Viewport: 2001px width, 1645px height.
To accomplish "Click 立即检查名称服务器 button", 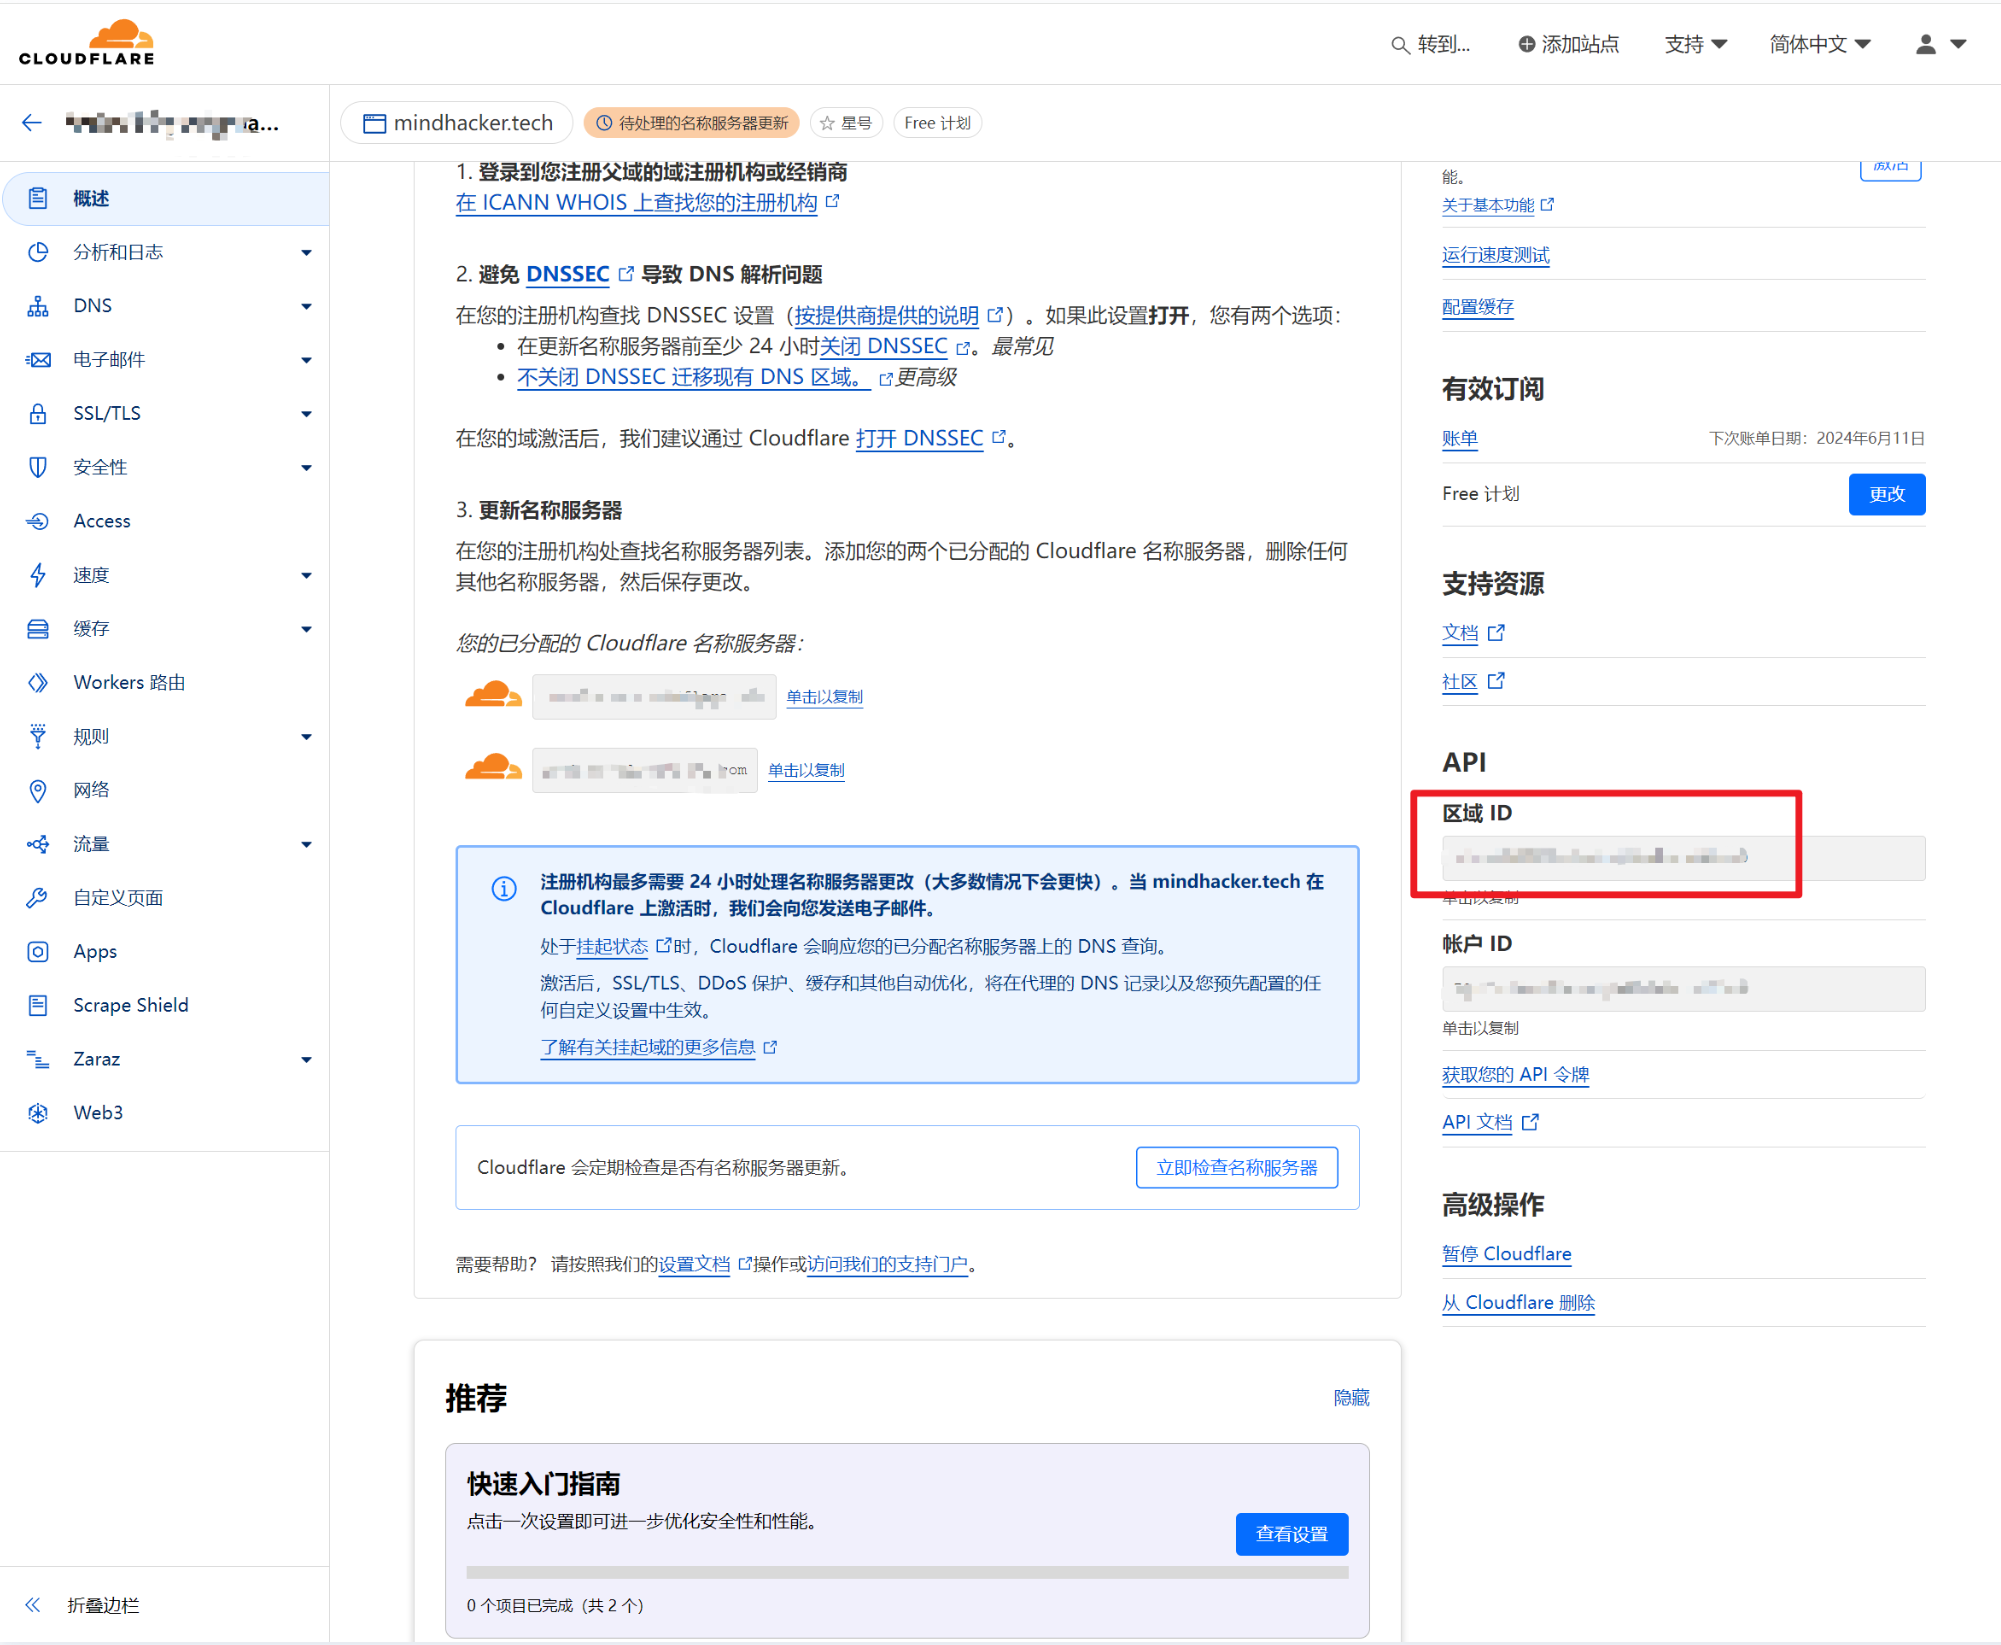I will 1237,1167.
